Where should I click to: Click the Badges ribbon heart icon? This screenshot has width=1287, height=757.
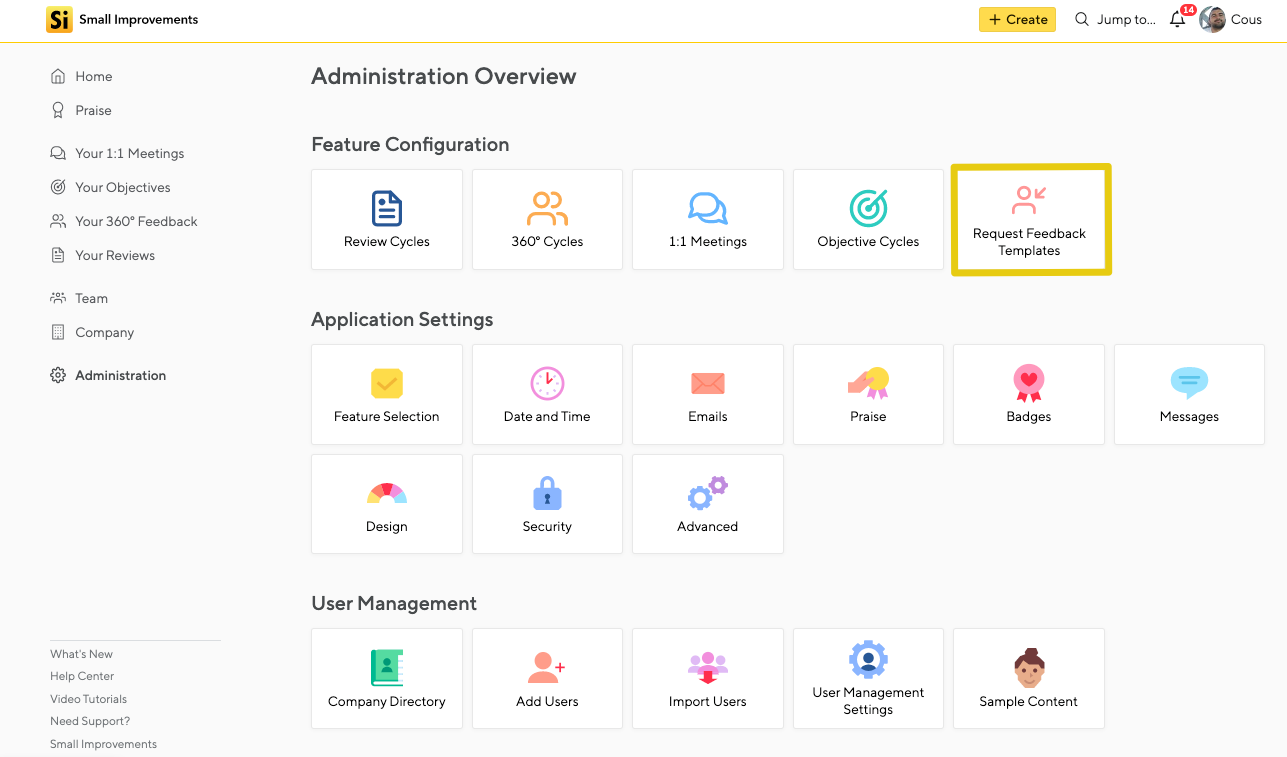pyautogui.click(x=1029, y=384)
